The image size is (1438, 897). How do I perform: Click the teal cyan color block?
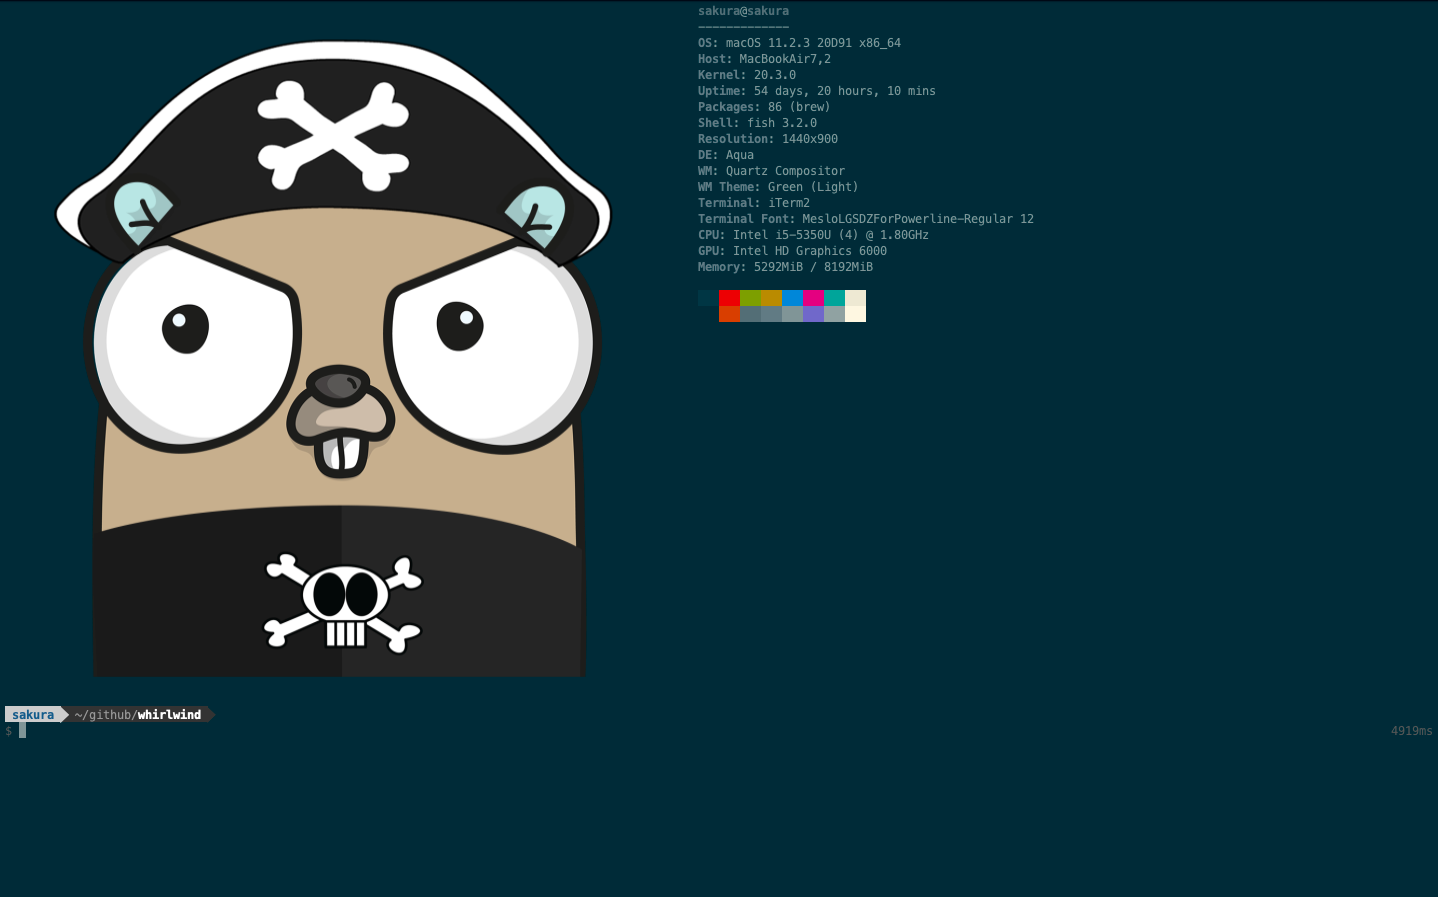[x=834, y=298]
